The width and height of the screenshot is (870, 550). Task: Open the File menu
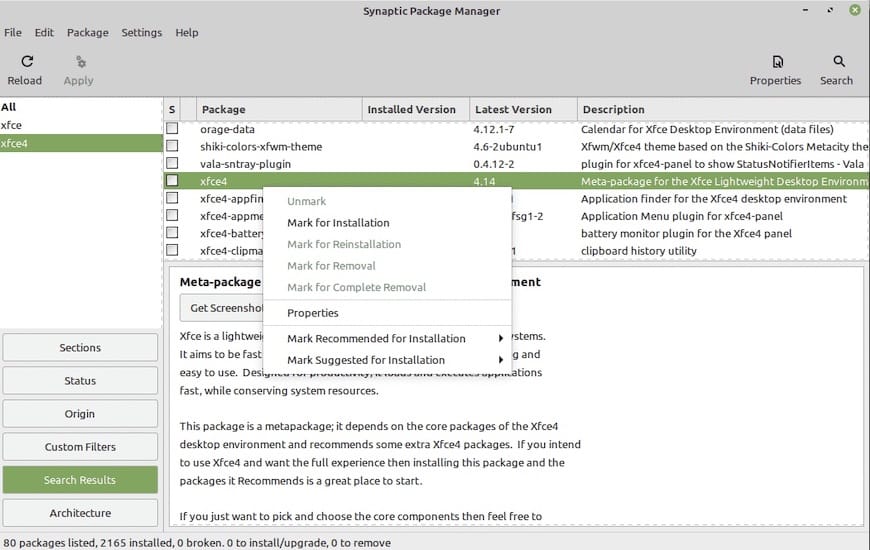click(13, 32)
